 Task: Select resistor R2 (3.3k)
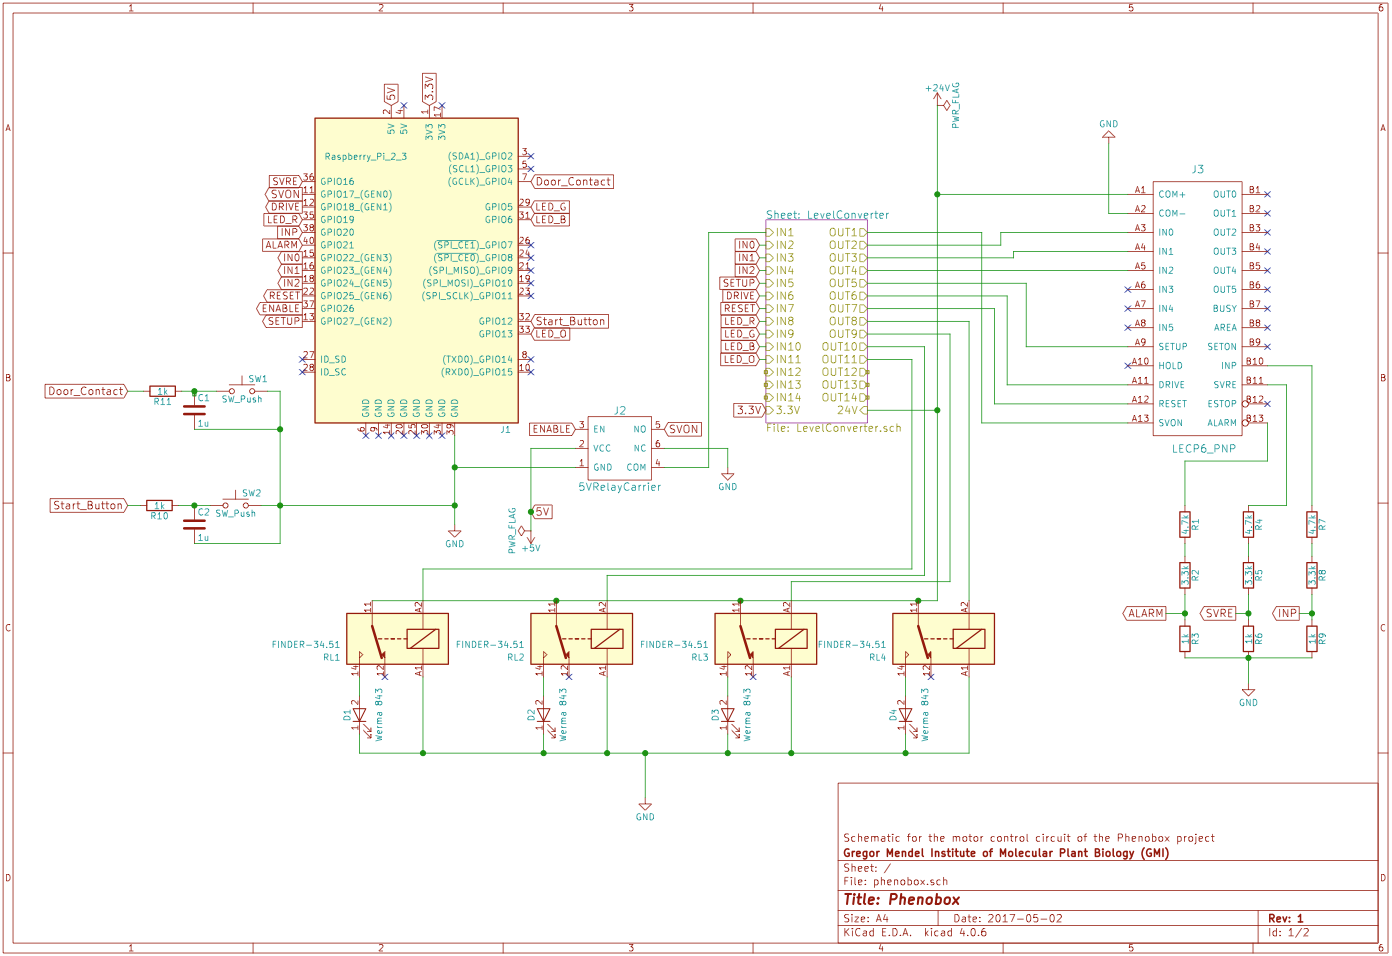[1185, 575]
